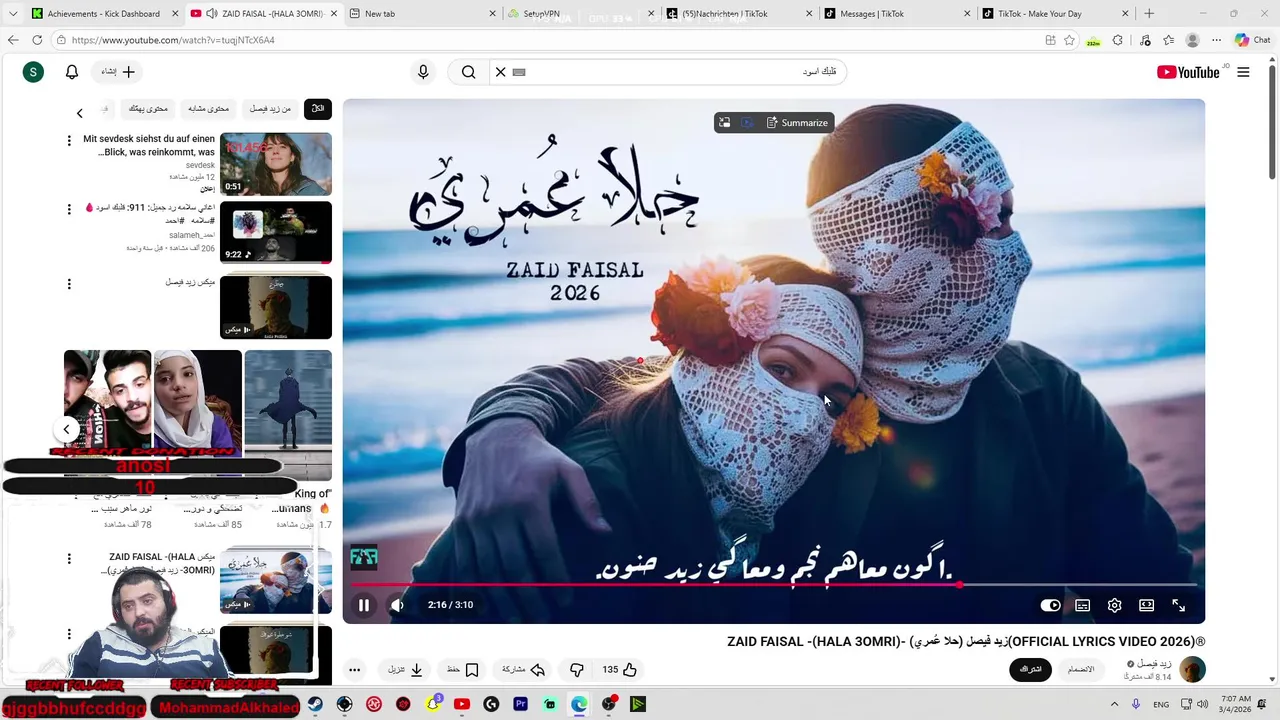Open the more actions three-dot menu
This screenshot has width=1280, height=720.
click(354, 670)
